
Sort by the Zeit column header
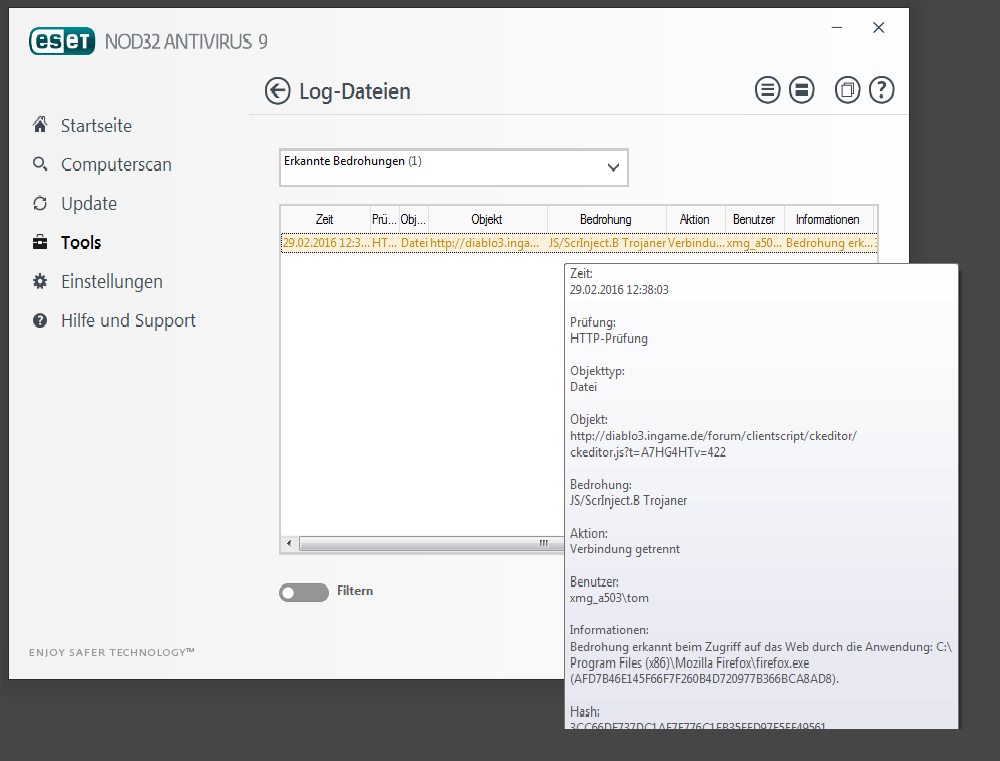click(325, 219)
